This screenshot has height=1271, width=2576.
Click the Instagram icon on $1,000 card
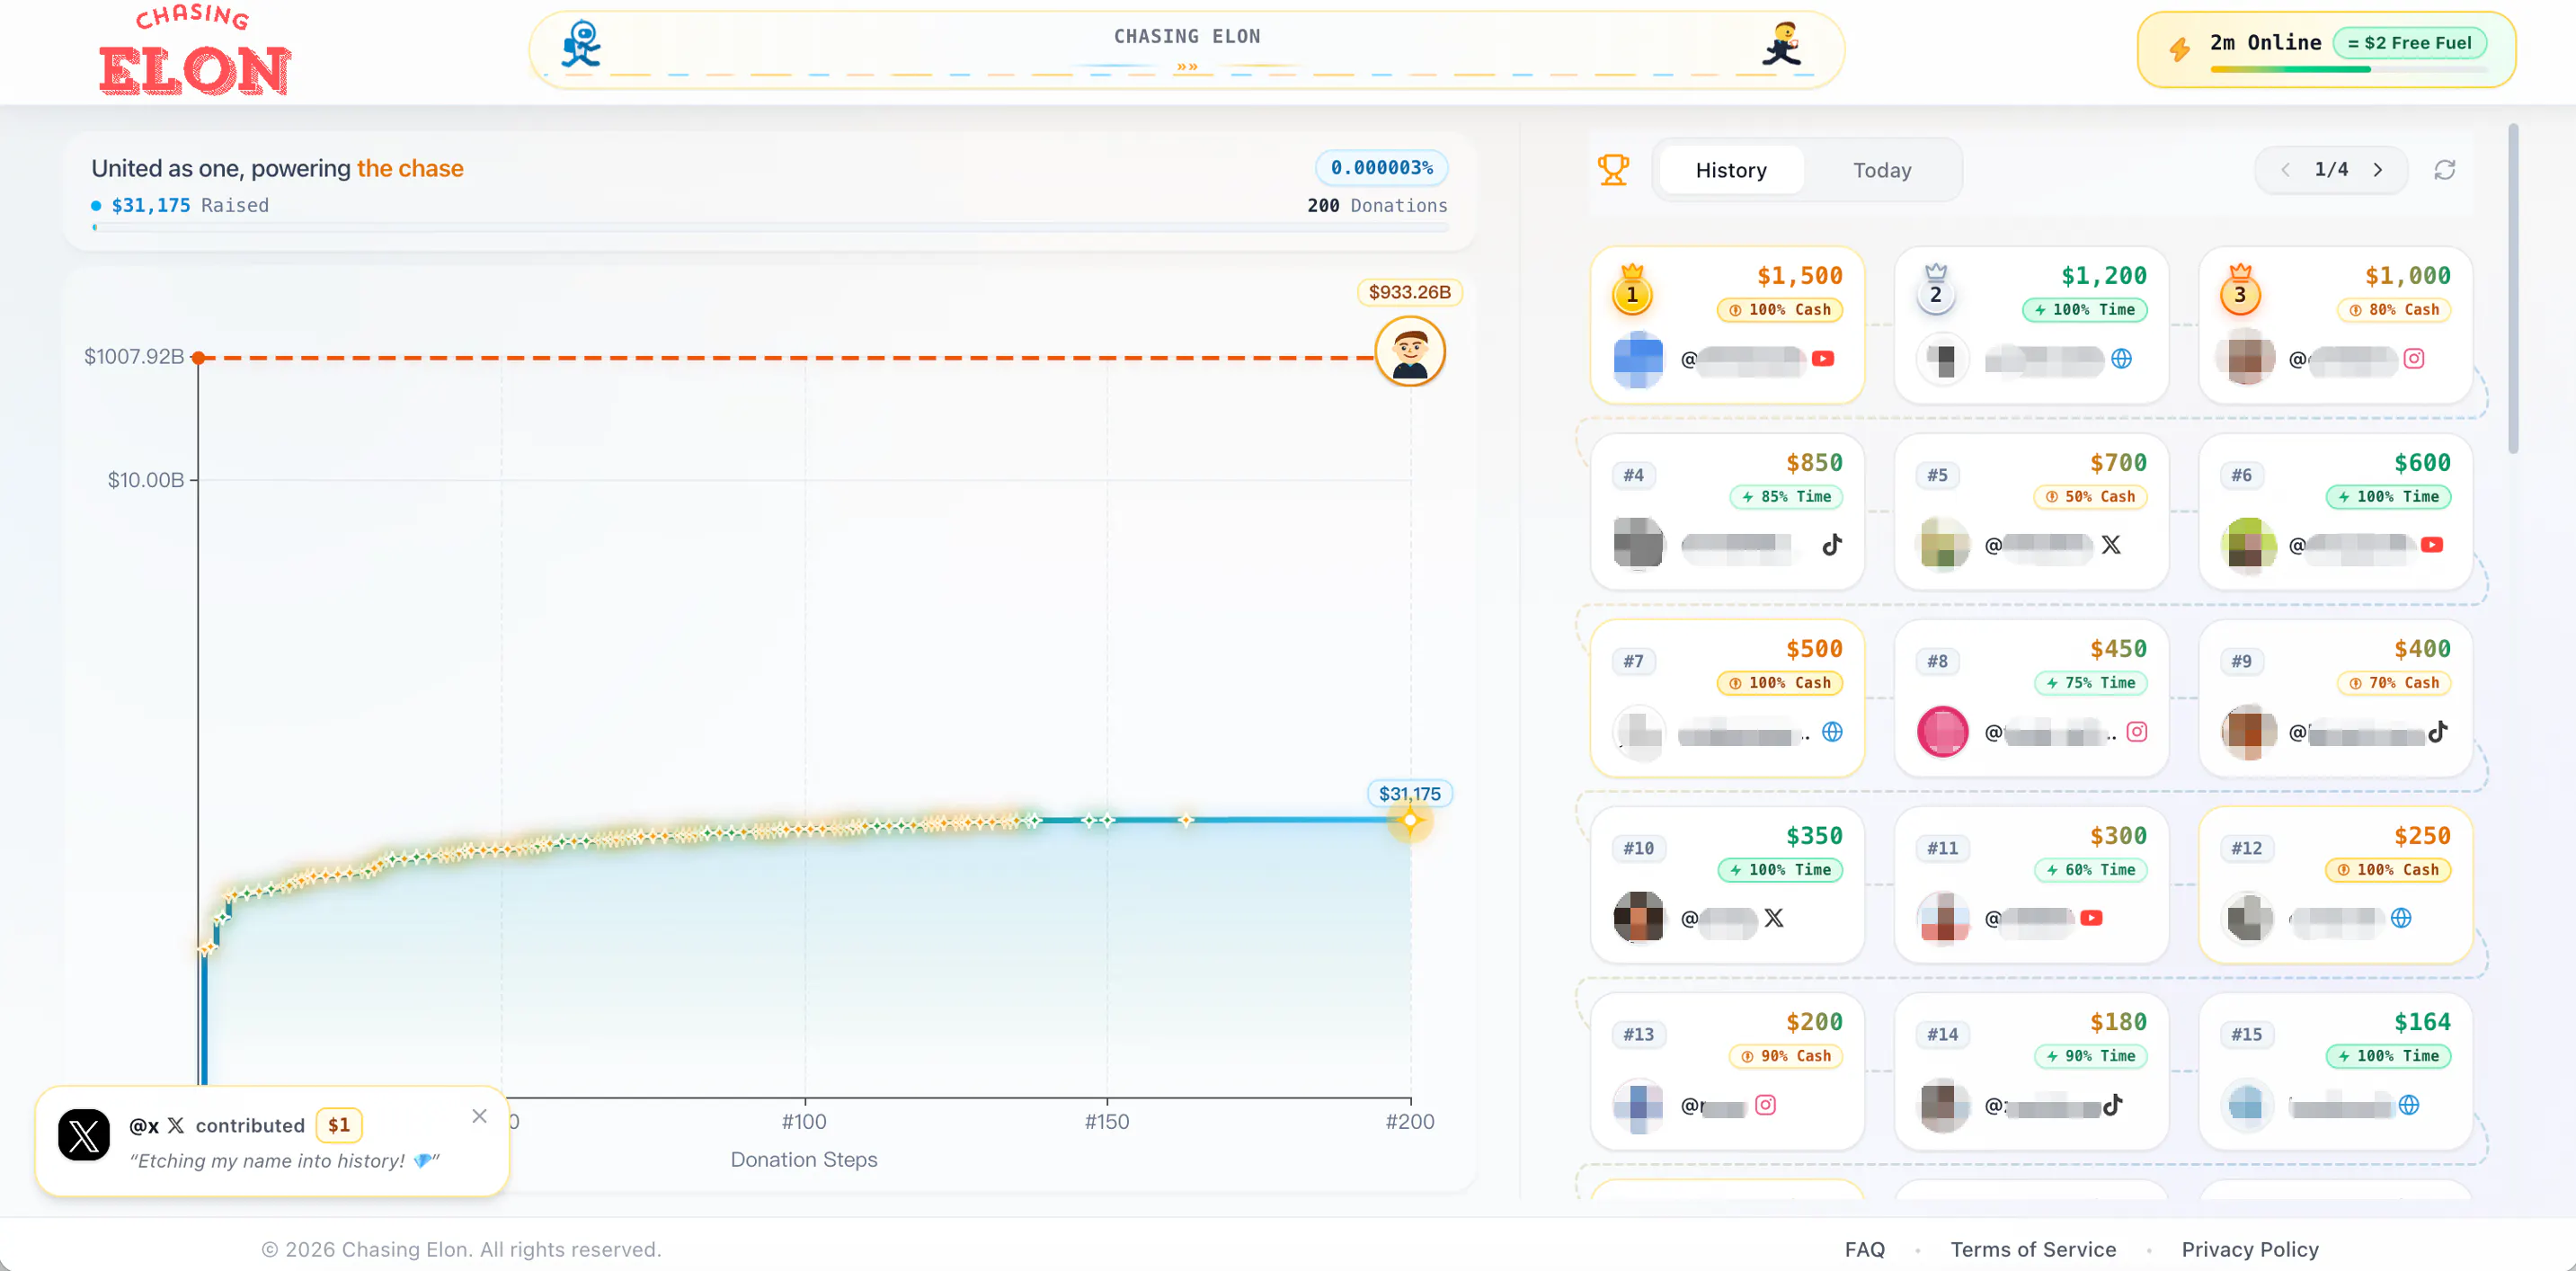coord(2413,359)
